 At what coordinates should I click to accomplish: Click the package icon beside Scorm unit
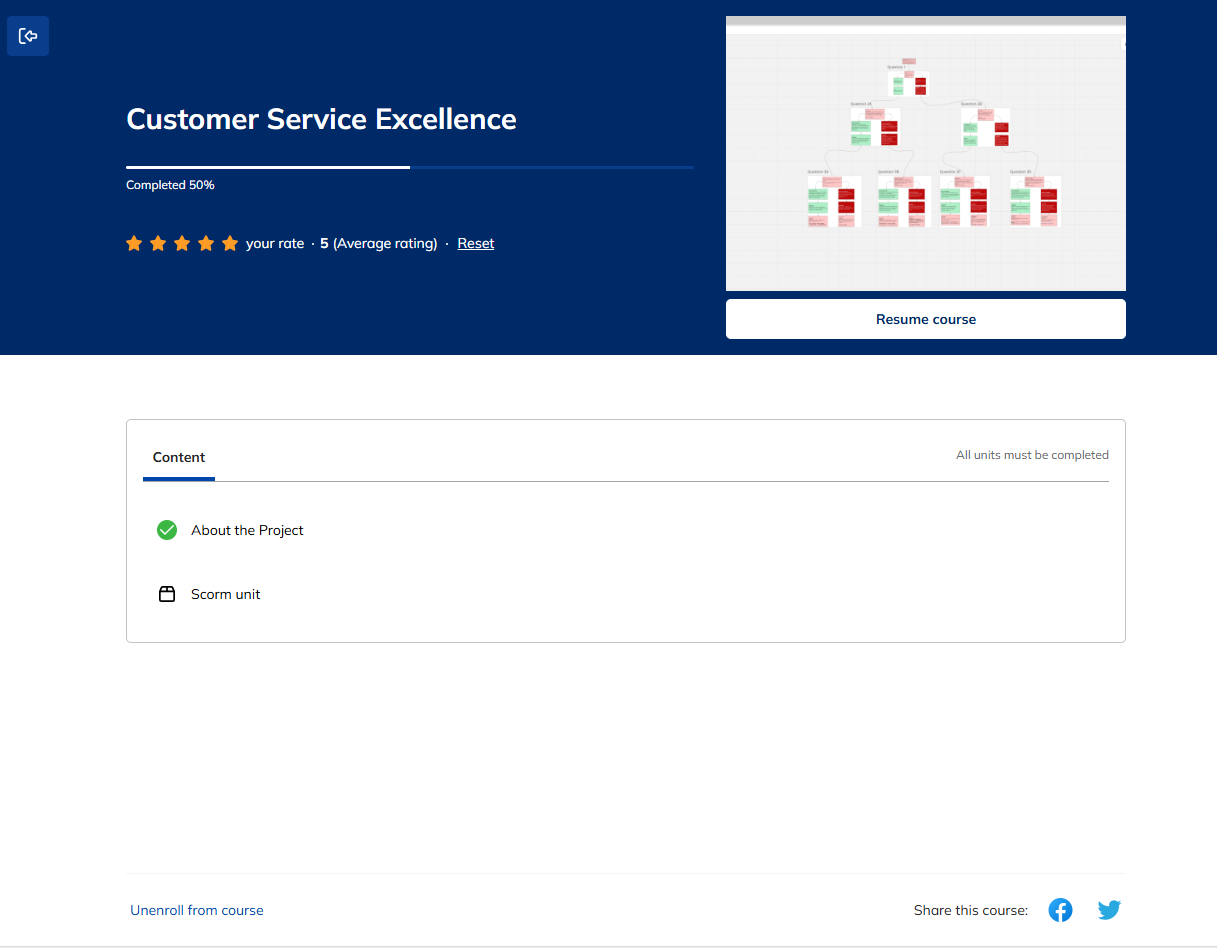coord(167,593)
